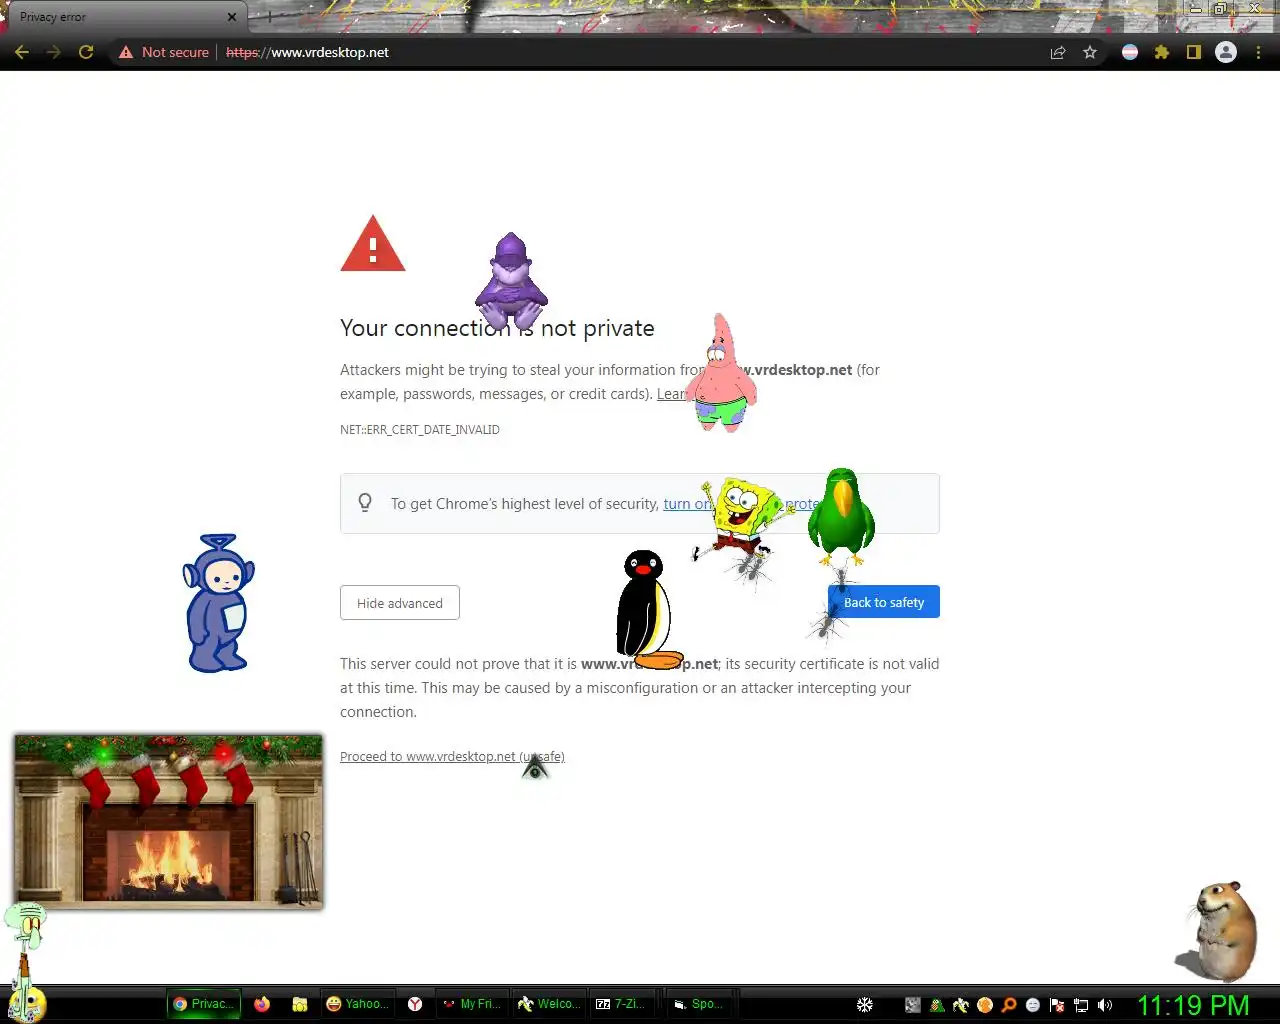Open Chrome's three-dot menu
This screenshot has width=1280, height=1024.
tap(1258, 52)
